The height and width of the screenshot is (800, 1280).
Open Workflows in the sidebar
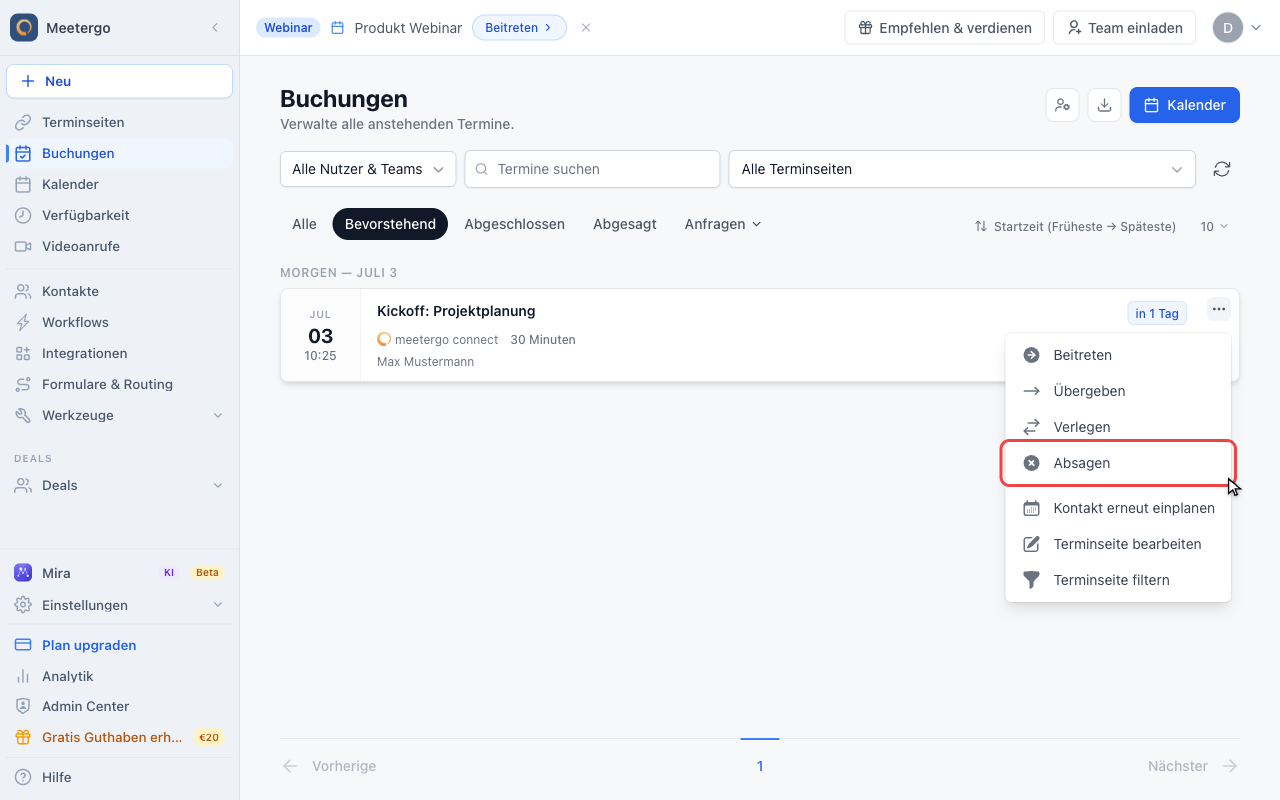[119, 322]
